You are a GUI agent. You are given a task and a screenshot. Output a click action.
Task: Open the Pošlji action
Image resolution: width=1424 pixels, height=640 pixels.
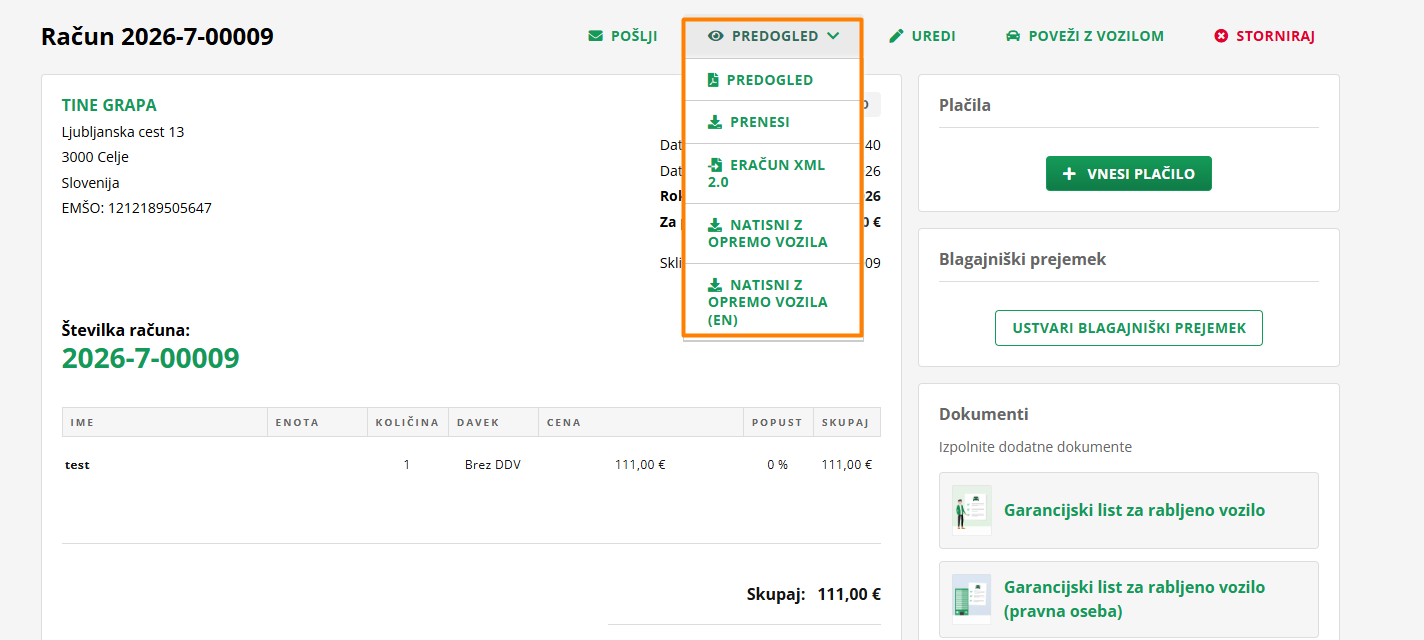tap(623, 36)
